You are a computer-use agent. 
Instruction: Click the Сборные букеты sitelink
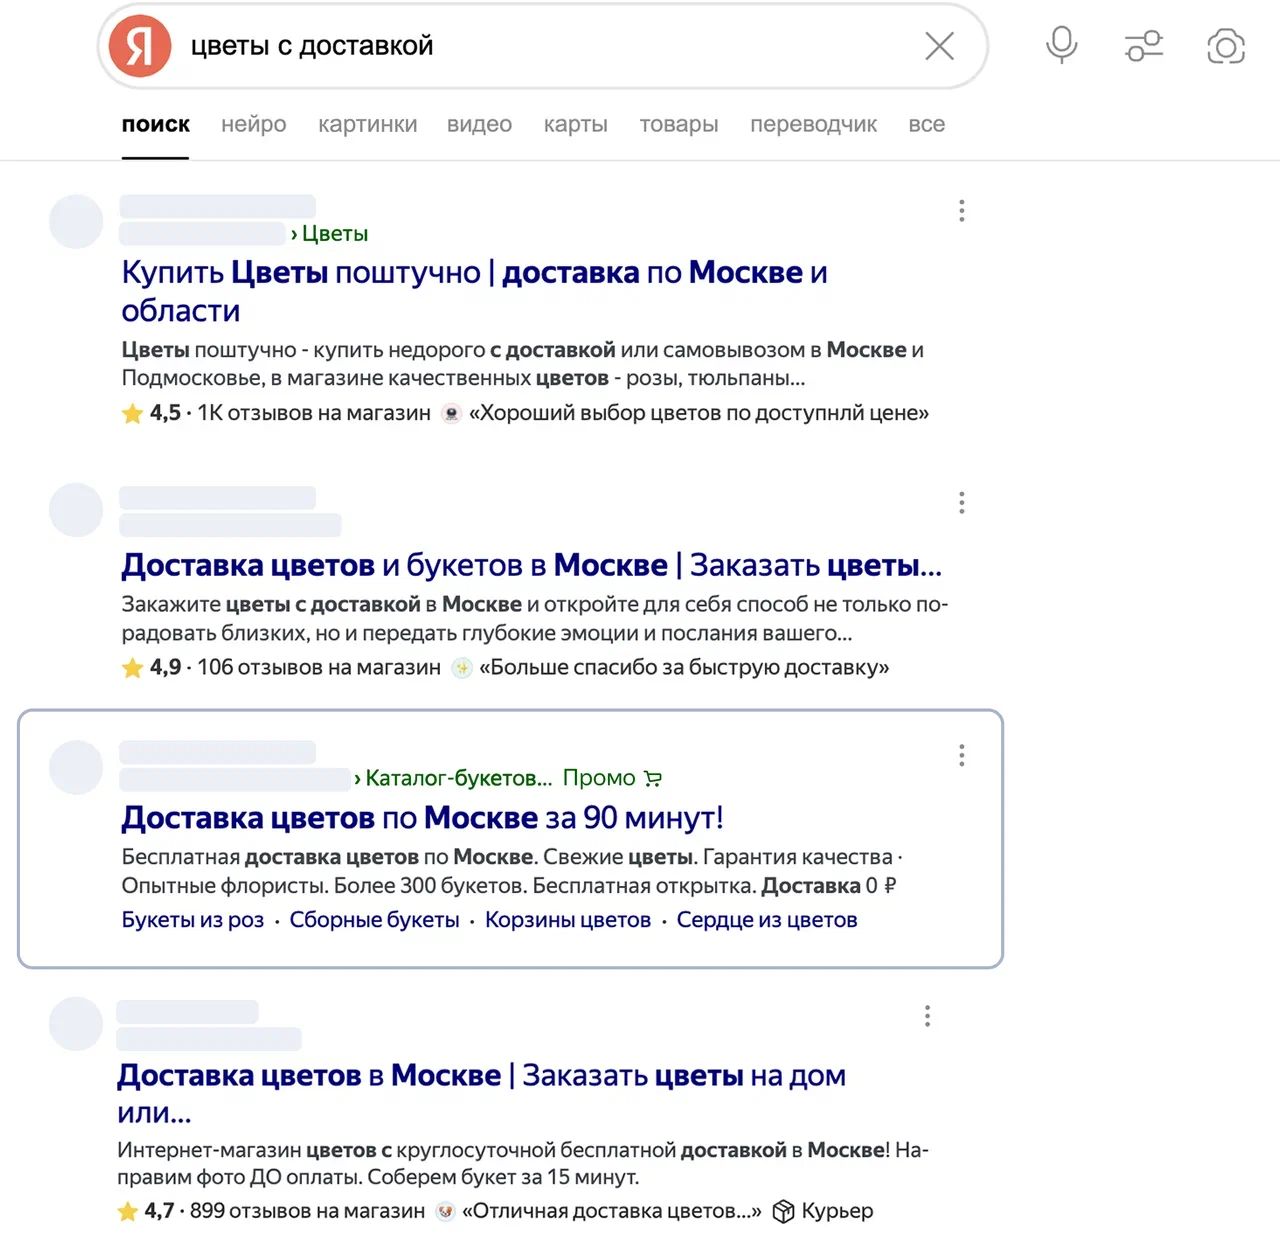click(x=374, y=919)
